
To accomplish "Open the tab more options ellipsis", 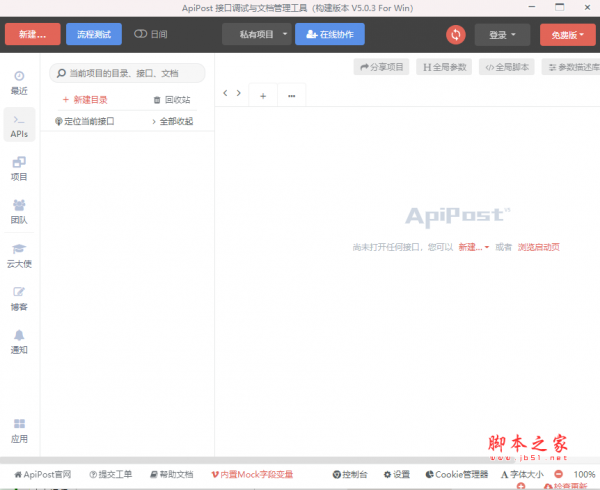I will pyautogui.click(x=292, y=96).
